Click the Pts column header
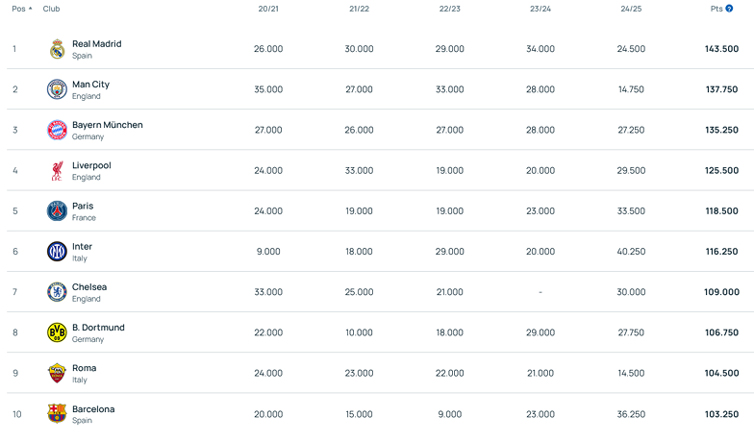754x442 pixels. 716,9
